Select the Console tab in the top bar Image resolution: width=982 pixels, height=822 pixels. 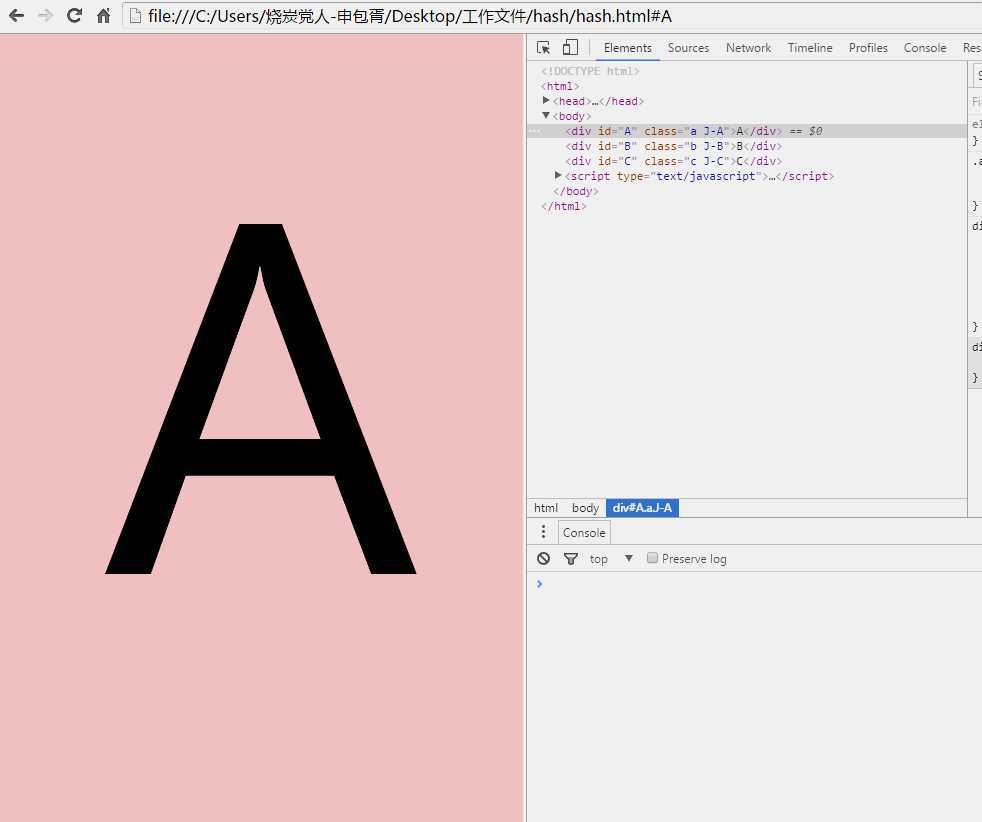925,48
